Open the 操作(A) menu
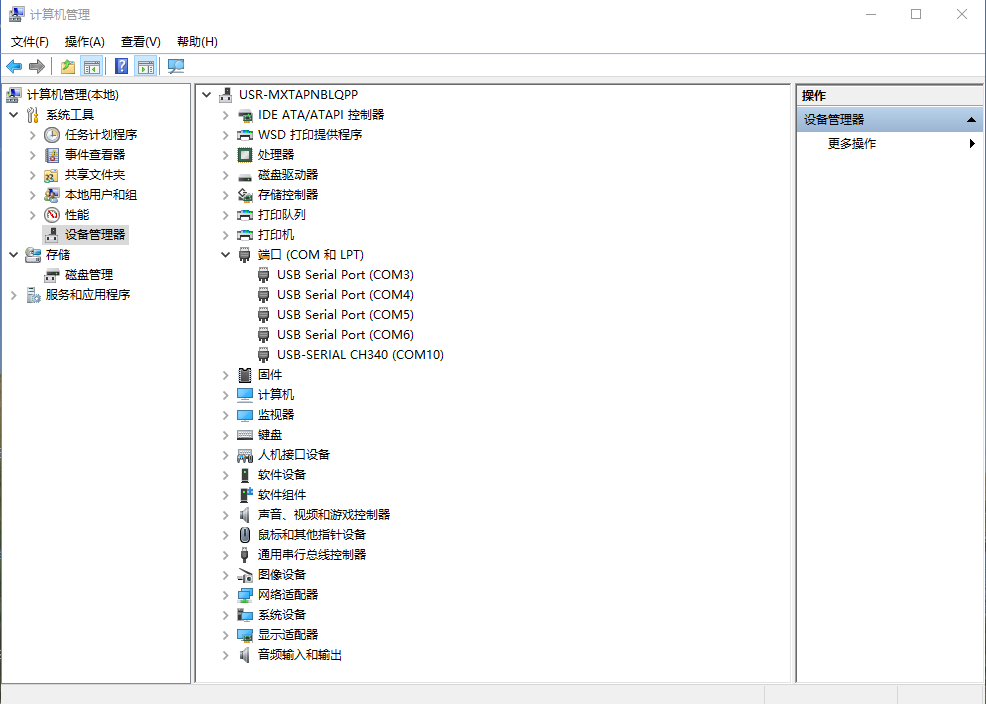Viewport: 986px width, 704px height. [x=85, y=42]
